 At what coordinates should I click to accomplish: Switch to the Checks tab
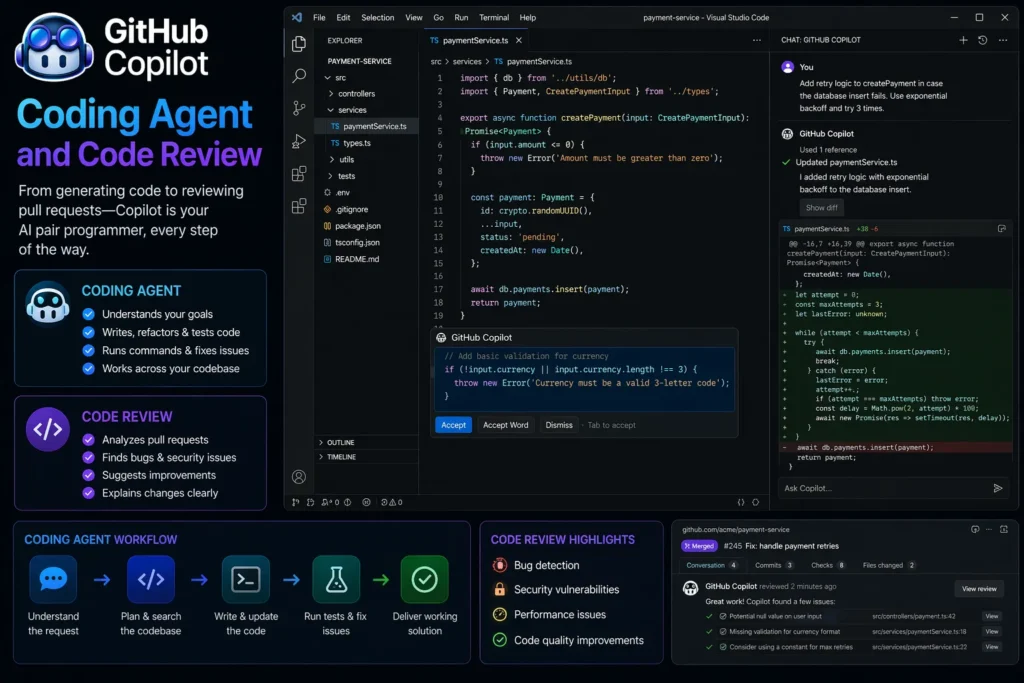[827, 565]
